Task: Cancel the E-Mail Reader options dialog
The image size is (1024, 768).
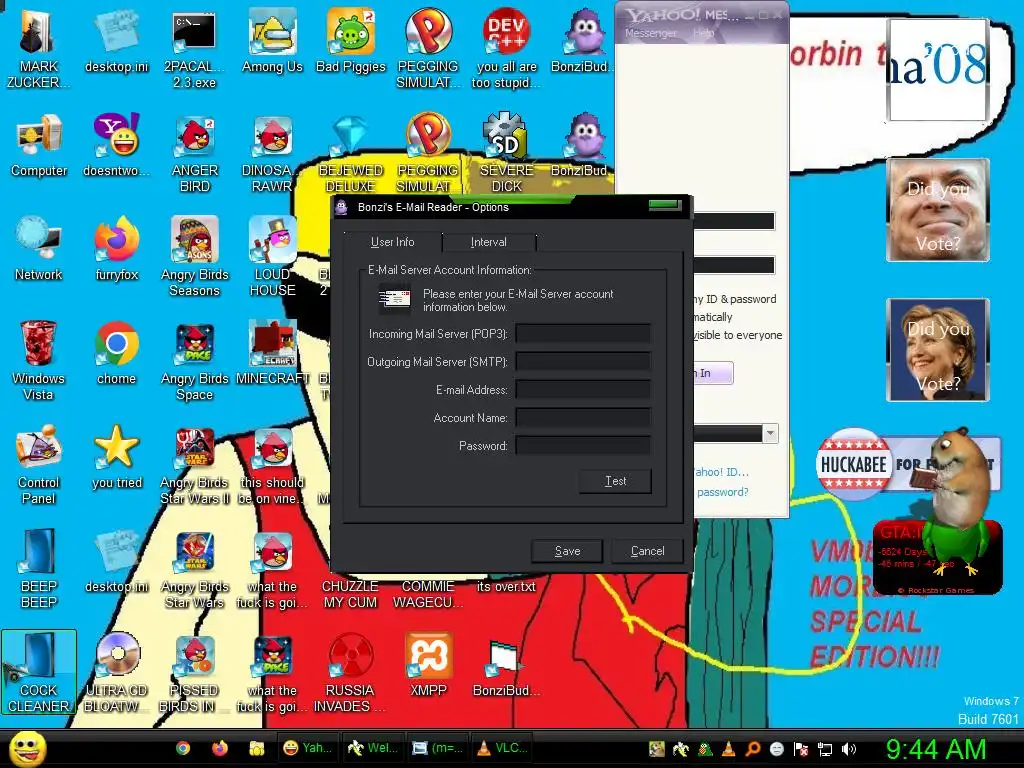Action: click(647, 551)
